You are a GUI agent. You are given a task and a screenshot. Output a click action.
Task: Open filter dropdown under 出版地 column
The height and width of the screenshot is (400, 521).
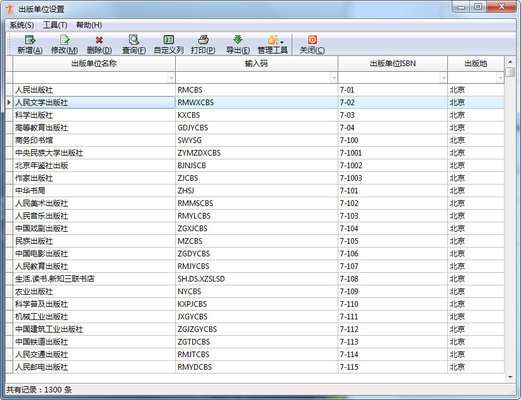click(x=500, y=78)
